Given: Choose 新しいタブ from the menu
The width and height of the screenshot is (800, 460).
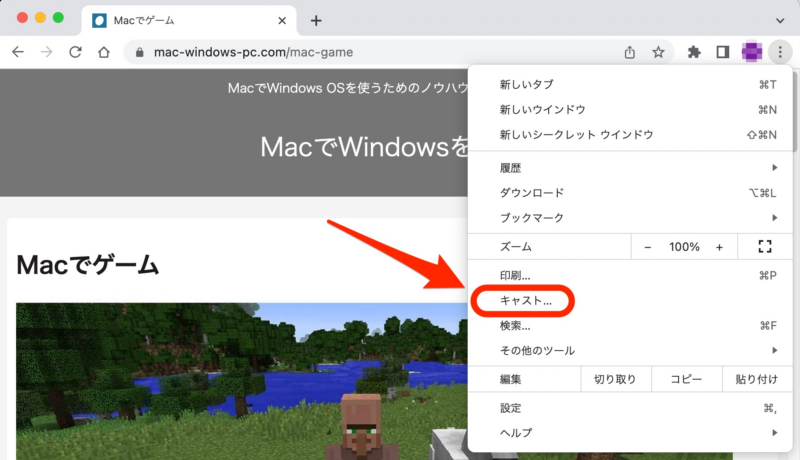Looking at the screenshot, I should 630,85.
